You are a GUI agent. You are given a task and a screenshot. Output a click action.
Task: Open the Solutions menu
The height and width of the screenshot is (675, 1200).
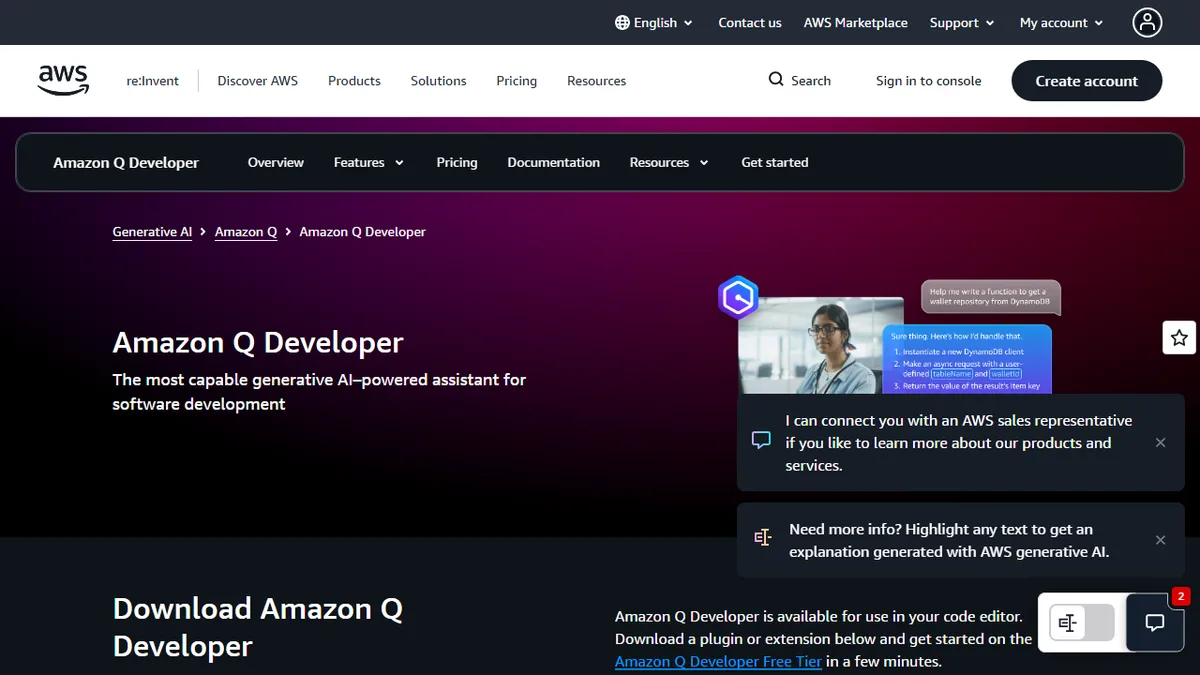438,81
